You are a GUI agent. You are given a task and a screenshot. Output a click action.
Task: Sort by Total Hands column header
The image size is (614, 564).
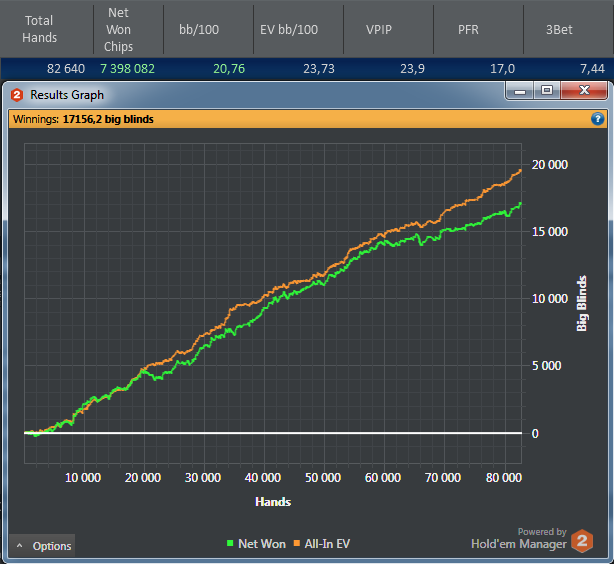[x=39, y=29]
